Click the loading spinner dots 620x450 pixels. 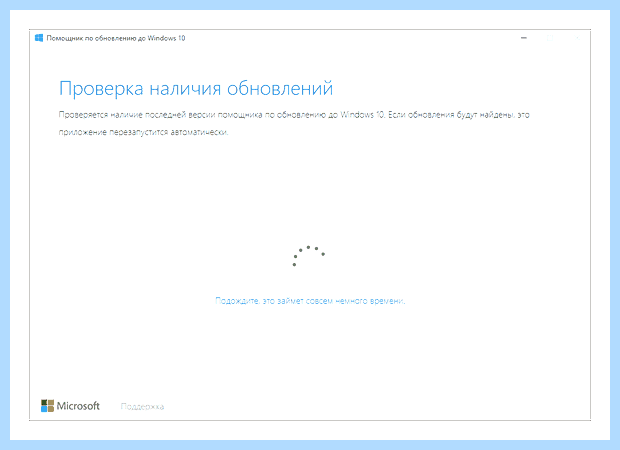click(x=309, y=255)
